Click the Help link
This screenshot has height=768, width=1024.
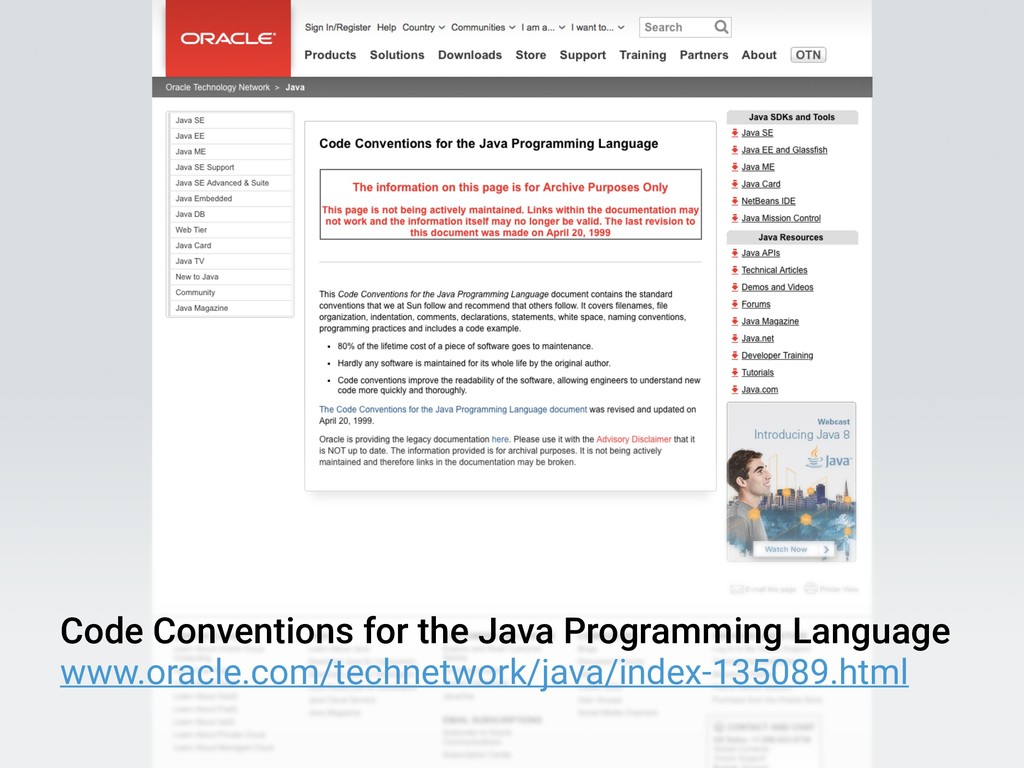[x=387, y=27]
